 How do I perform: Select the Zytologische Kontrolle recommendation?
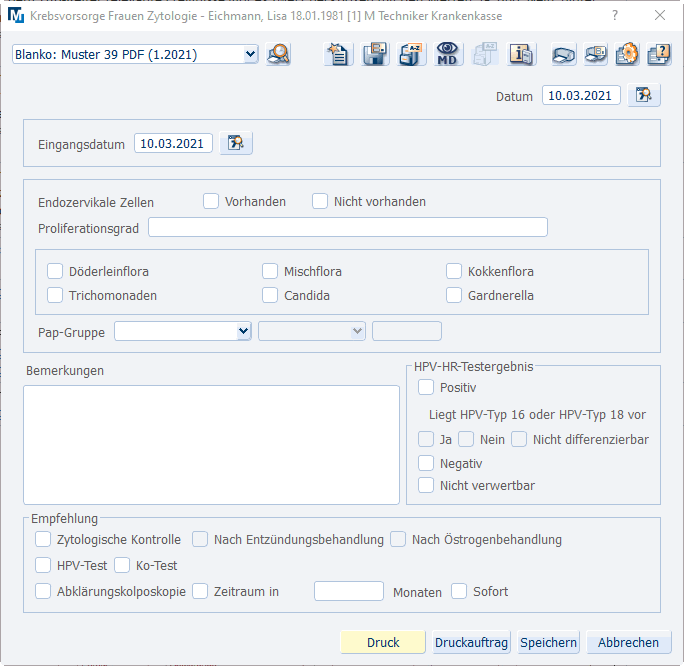(43, 539)
